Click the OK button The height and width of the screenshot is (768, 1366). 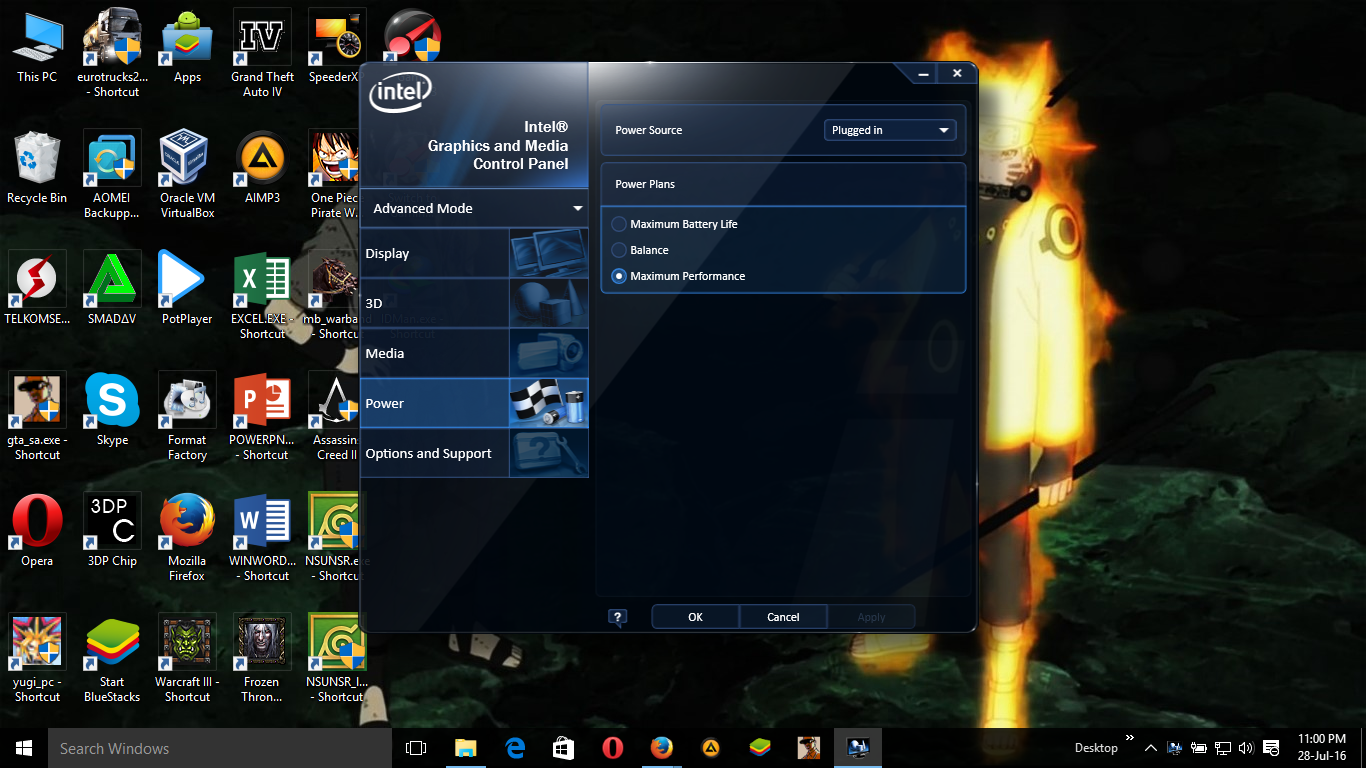pos(695,617)
